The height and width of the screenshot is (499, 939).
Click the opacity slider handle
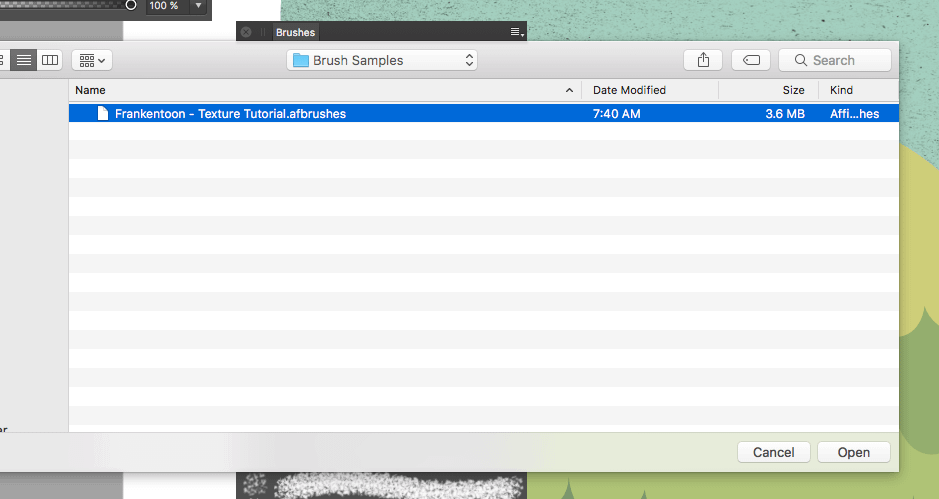(131, 5)
